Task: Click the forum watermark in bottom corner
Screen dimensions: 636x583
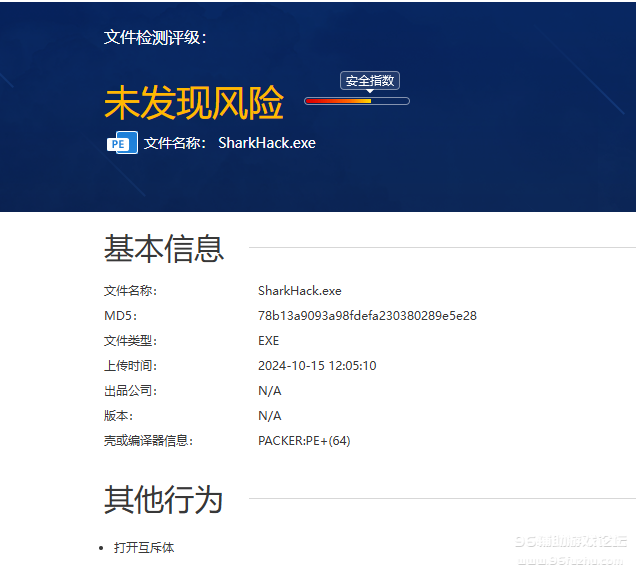Action: click(570, 548)
